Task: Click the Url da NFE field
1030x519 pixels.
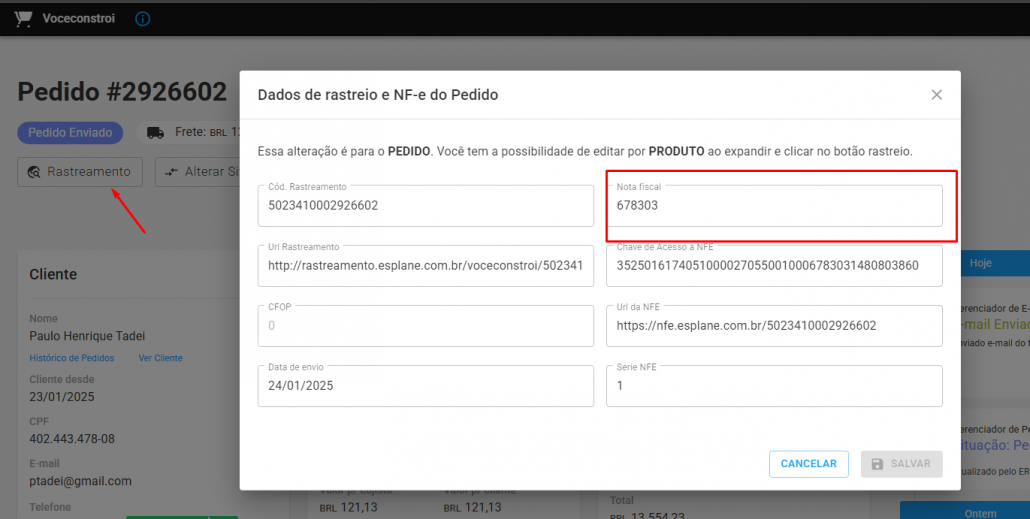Action: point(774,326)
